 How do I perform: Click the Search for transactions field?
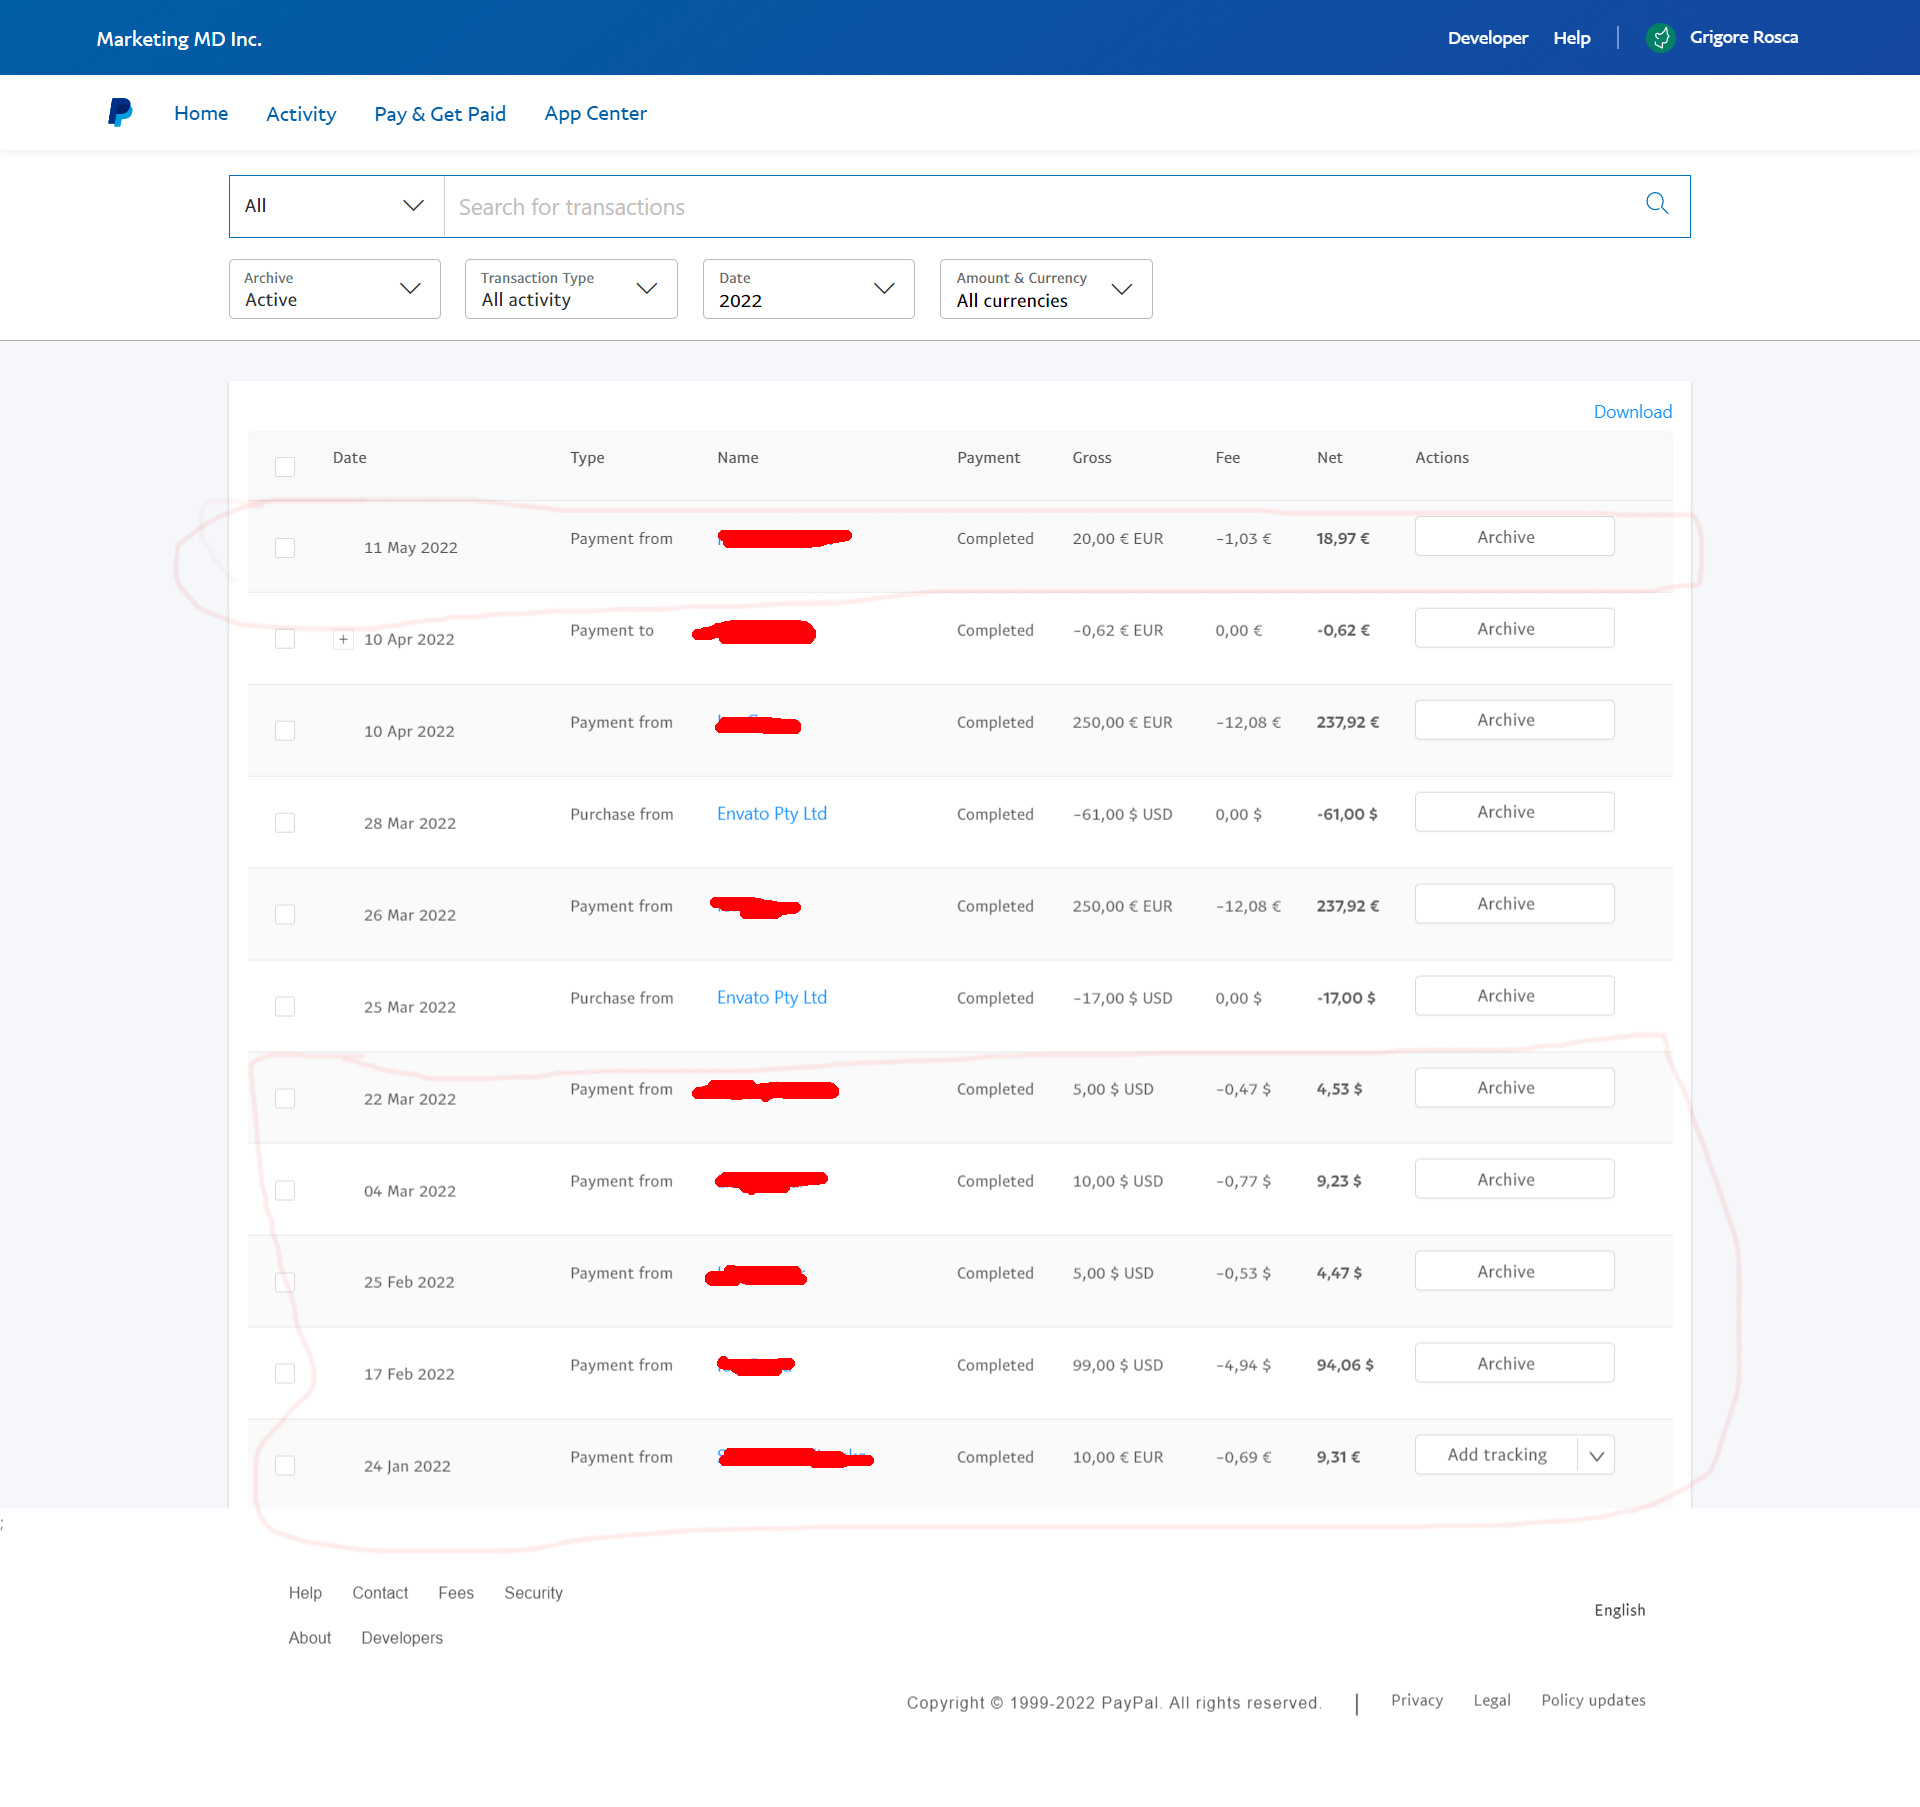click(x=1040, y=207)
